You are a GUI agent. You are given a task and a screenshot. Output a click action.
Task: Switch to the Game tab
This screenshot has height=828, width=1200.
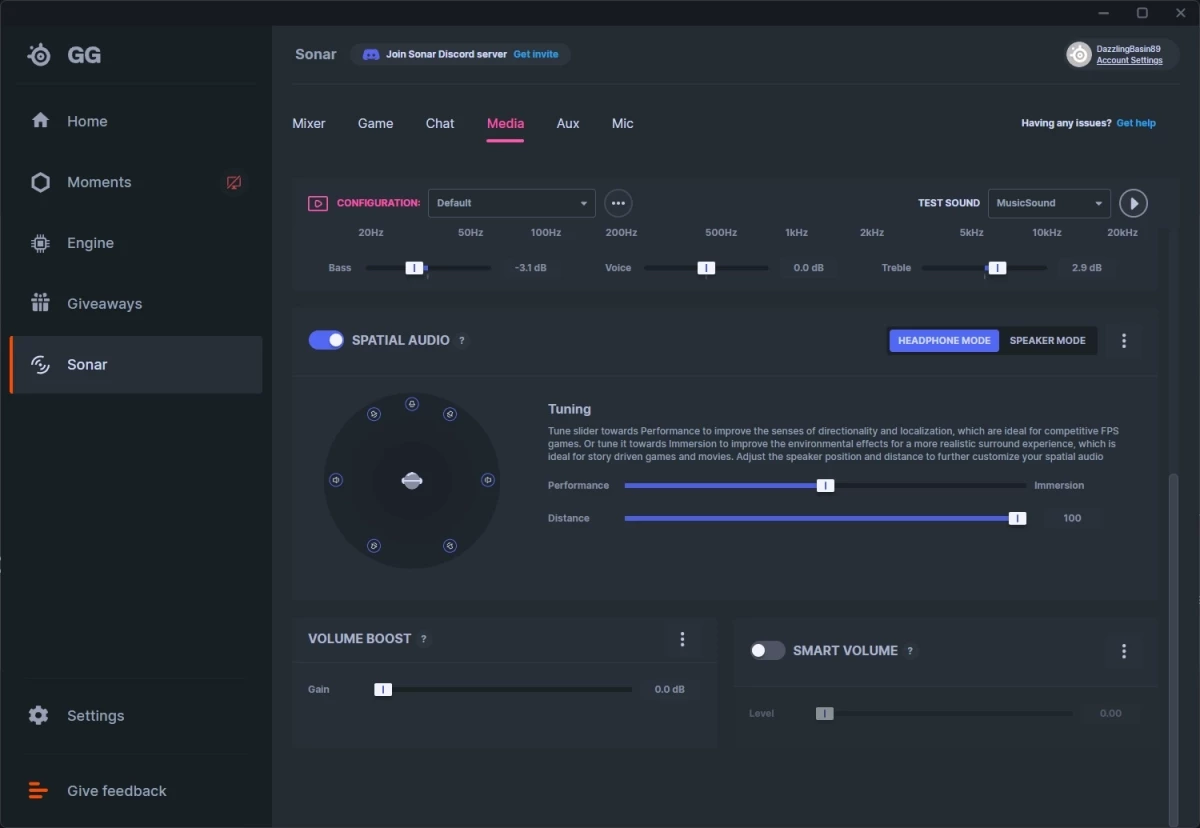(x=376, y=124)
